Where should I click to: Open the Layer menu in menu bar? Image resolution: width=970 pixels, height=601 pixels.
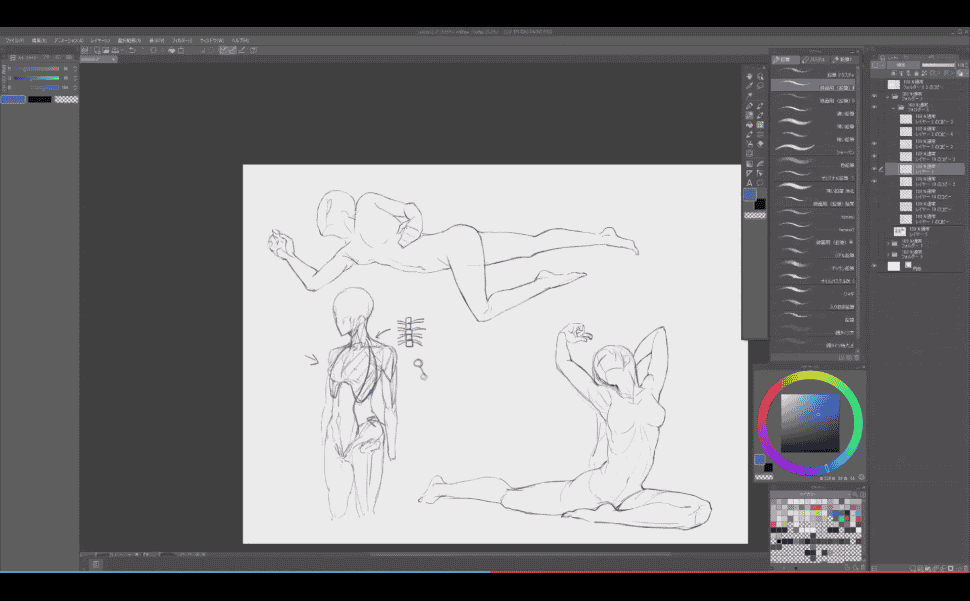(100, 40)
